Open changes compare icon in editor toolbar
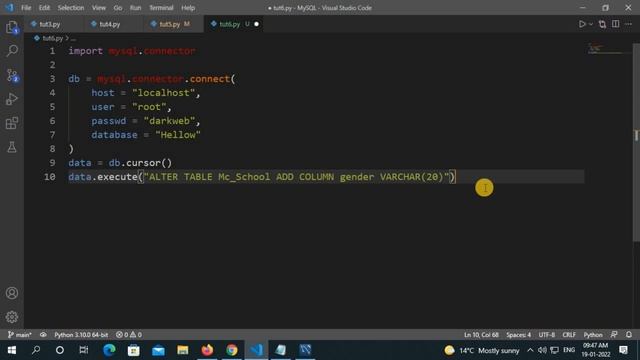This screenshot has height=360, width=640. 602,24
